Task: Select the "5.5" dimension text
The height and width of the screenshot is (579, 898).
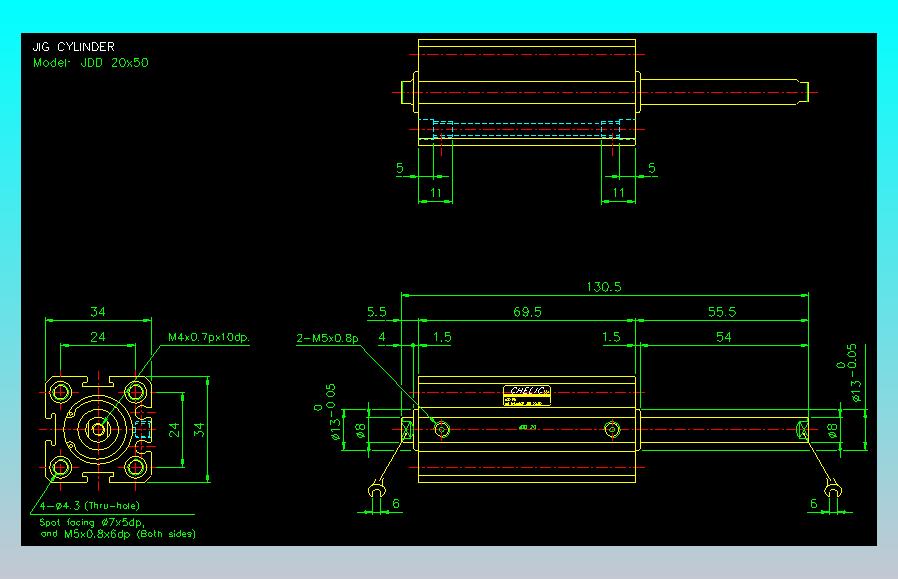Action: coord(377,312)
